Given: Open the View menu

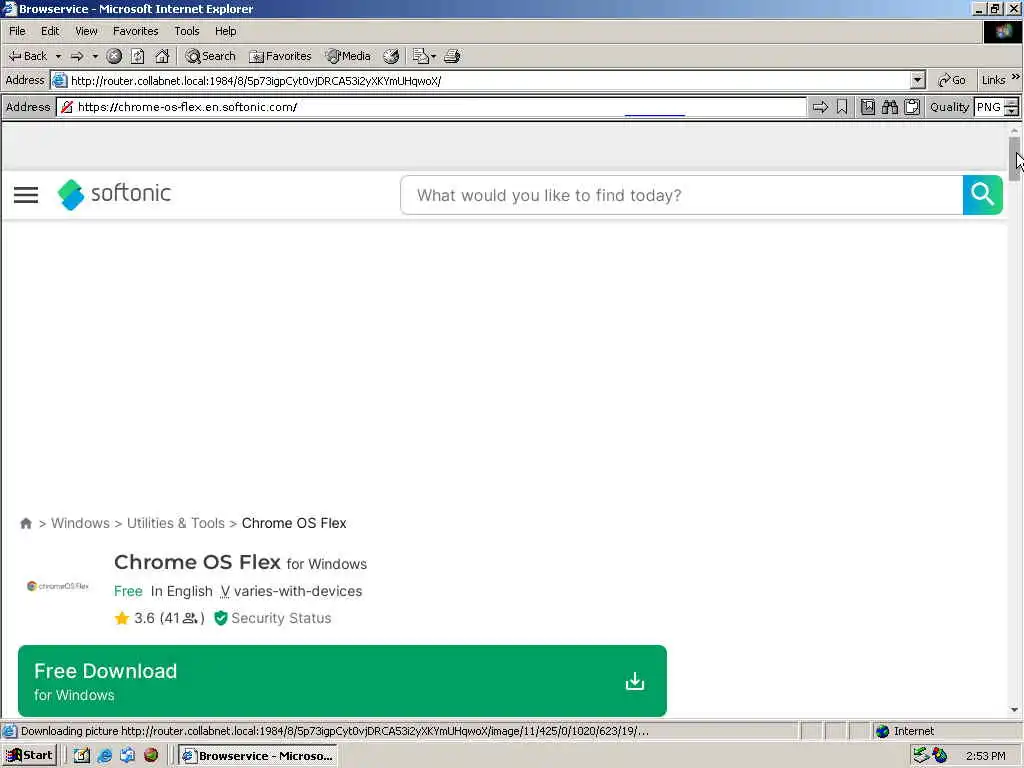Looking at the screenshot, I should pyautogui.click(x=86, y=31).
